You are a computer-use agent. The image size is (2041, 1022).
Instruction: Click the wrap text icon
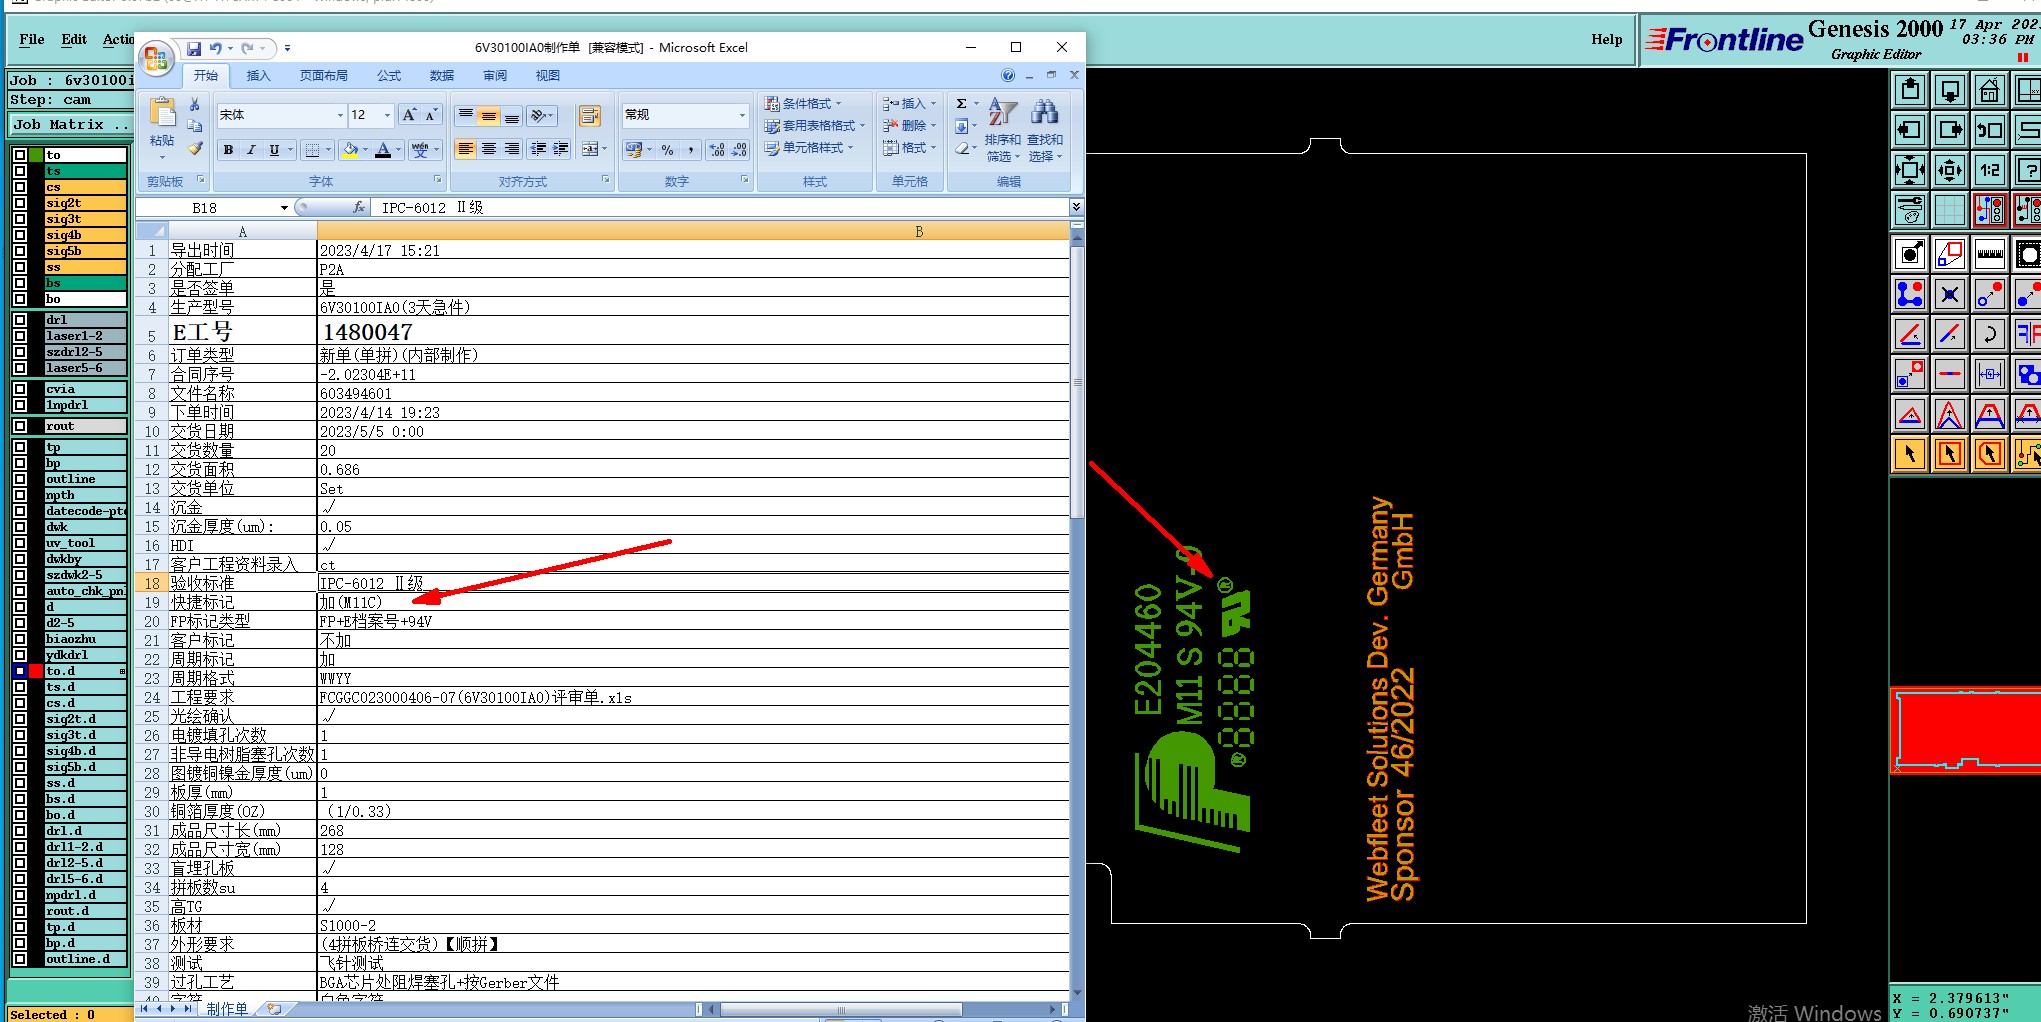tap(590, 116)
